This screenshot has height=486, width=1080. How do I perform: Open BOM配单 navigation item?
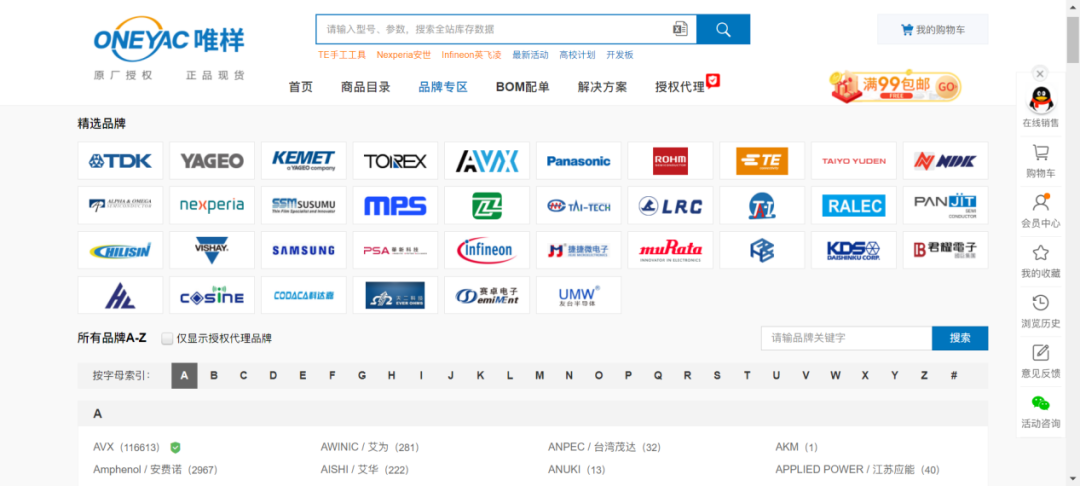523,87
